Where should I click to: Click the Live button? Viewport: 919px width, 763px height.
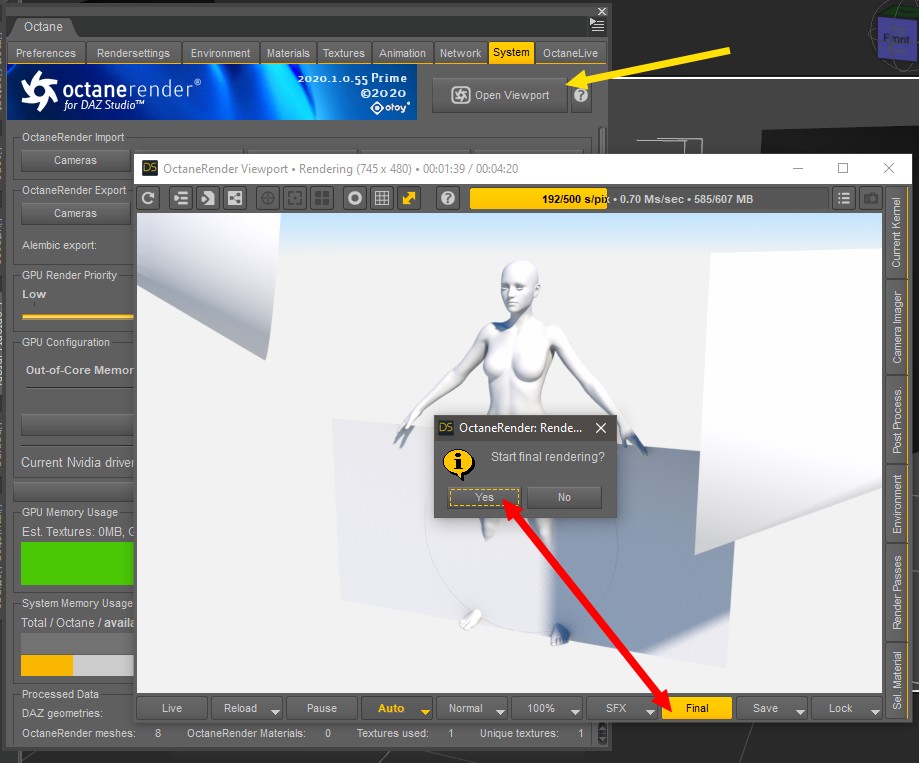tap(172, 708)
